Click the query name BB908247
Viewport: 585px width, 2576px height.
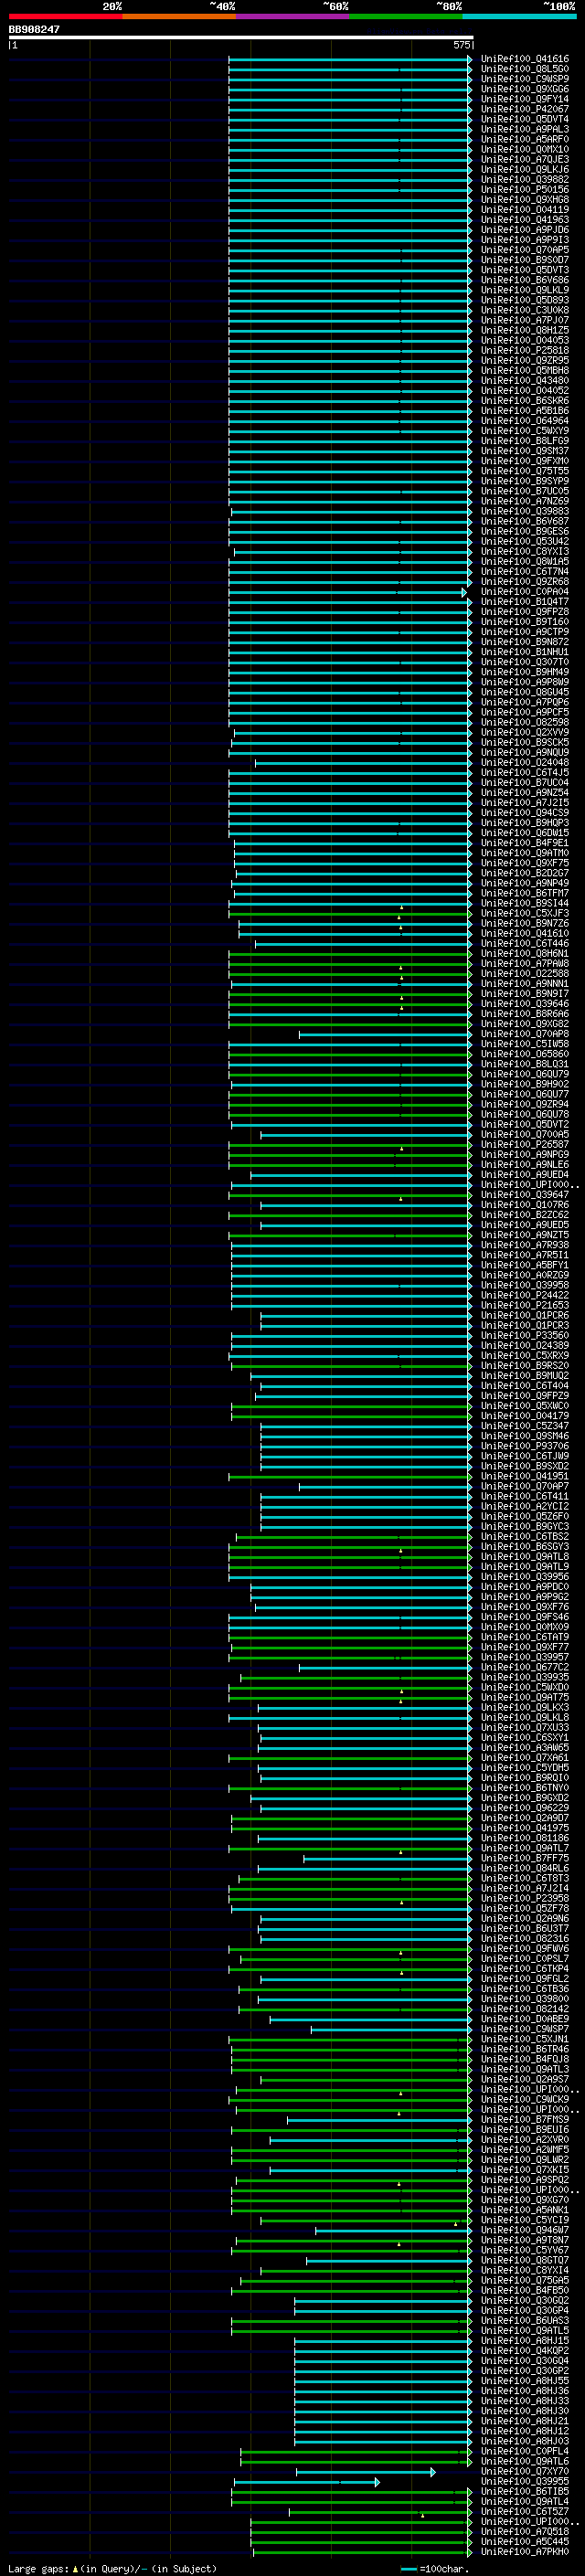34,30
